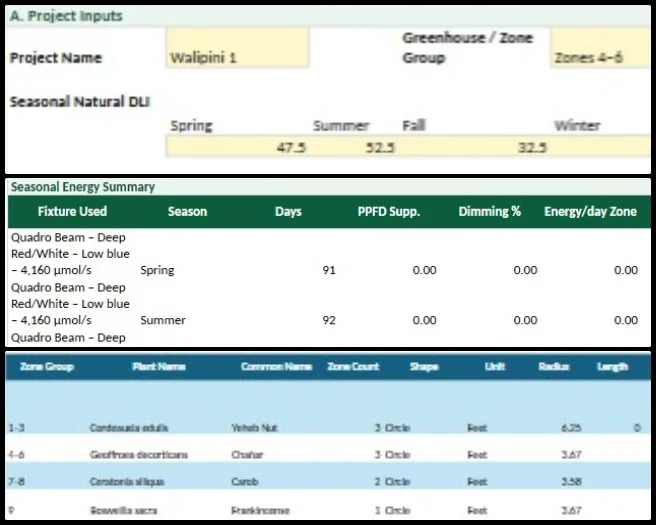Select radius 6.25 in the 1-3 row
The width and height of the screenshot is (656, 525).
pos(571,428)
